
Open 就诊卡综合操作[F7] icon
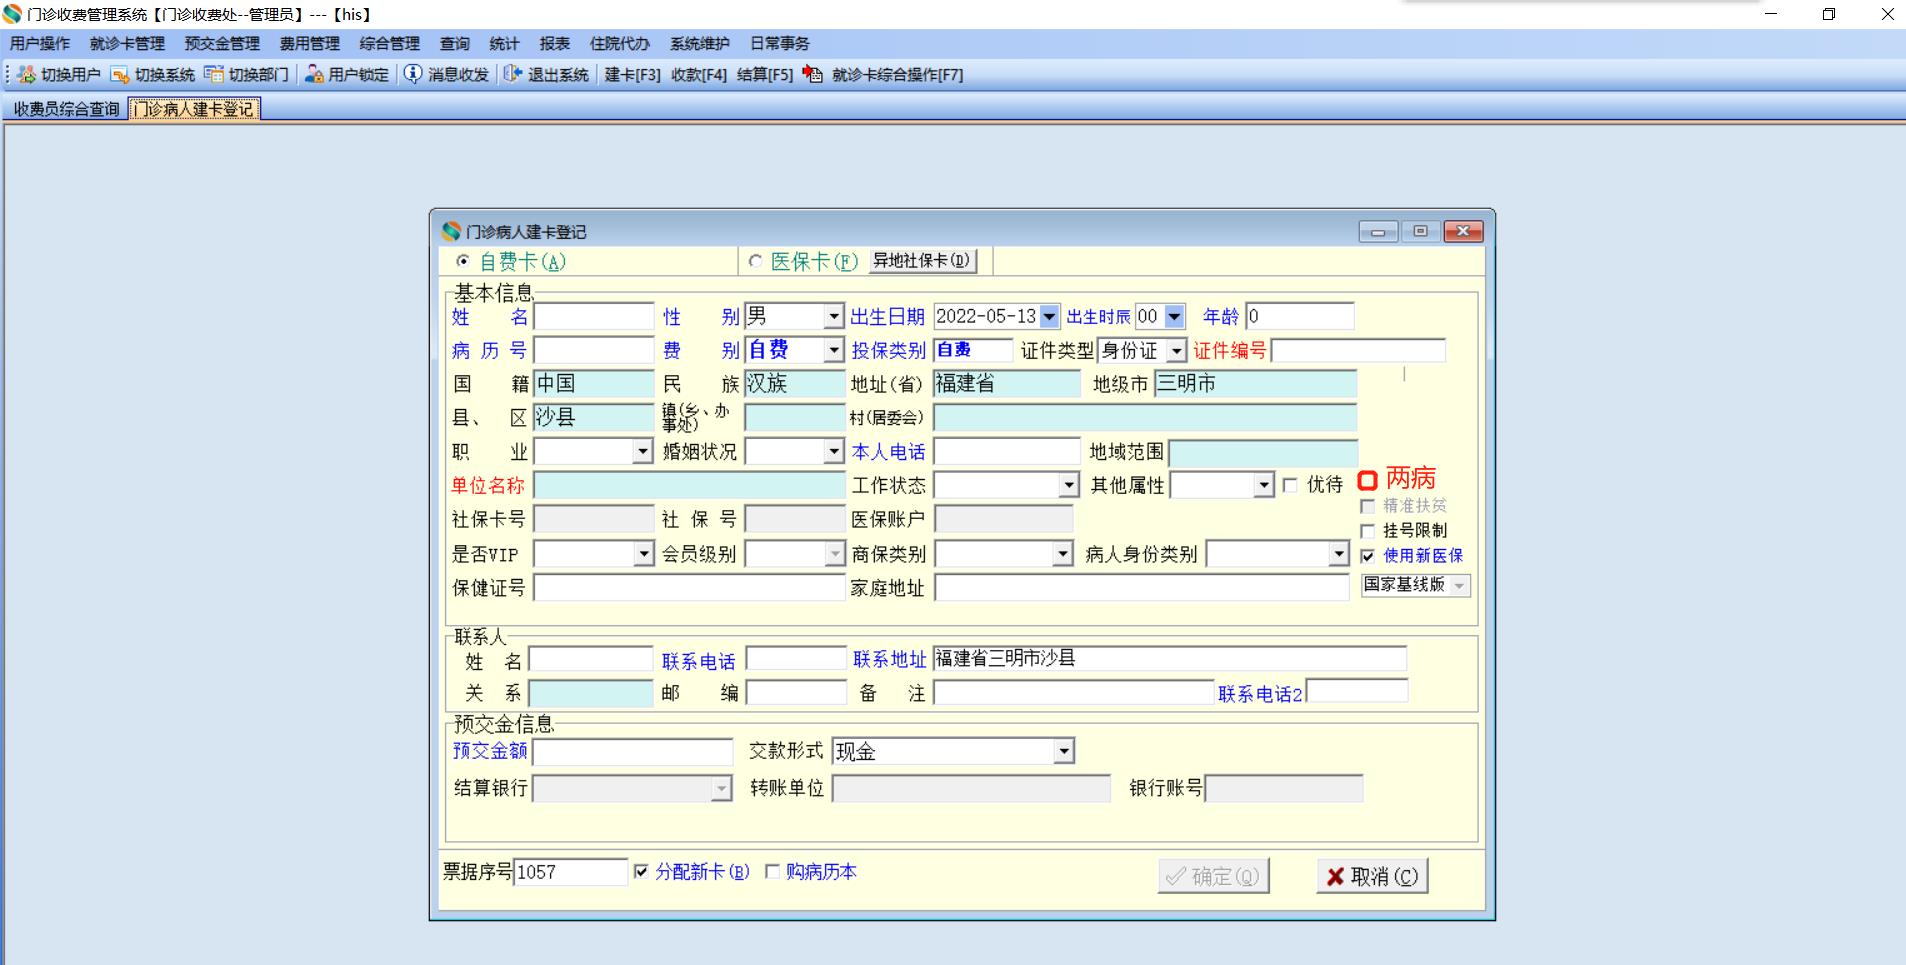pos(813,75)
